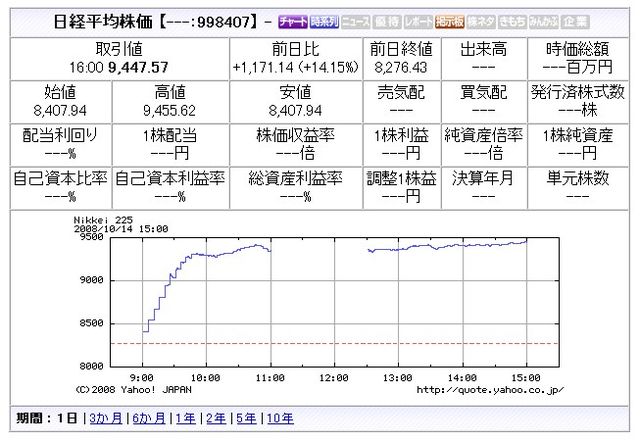640x442 pixels.
Task: Click the みんかぶ button
Action: (x=541, y=21)
